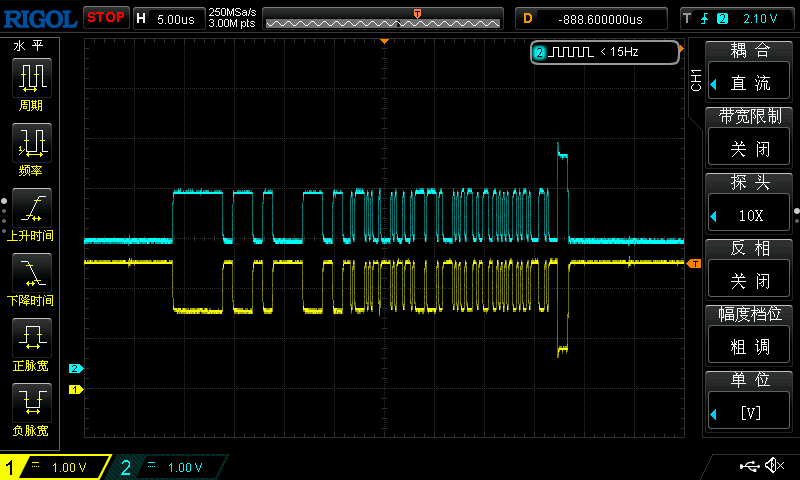Image resolution: width=800 pixels, height=480 pixels.
Task: Click the USB connection status icon
Action: pos(748,466)
